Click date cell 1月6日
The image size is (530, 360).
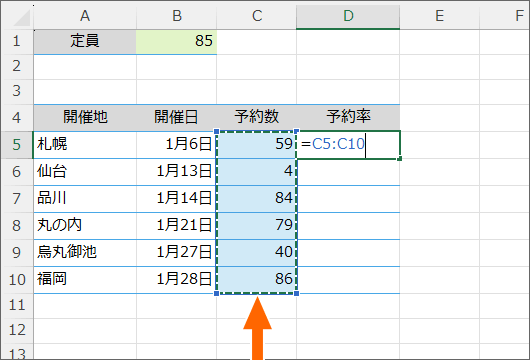point(176,145)
